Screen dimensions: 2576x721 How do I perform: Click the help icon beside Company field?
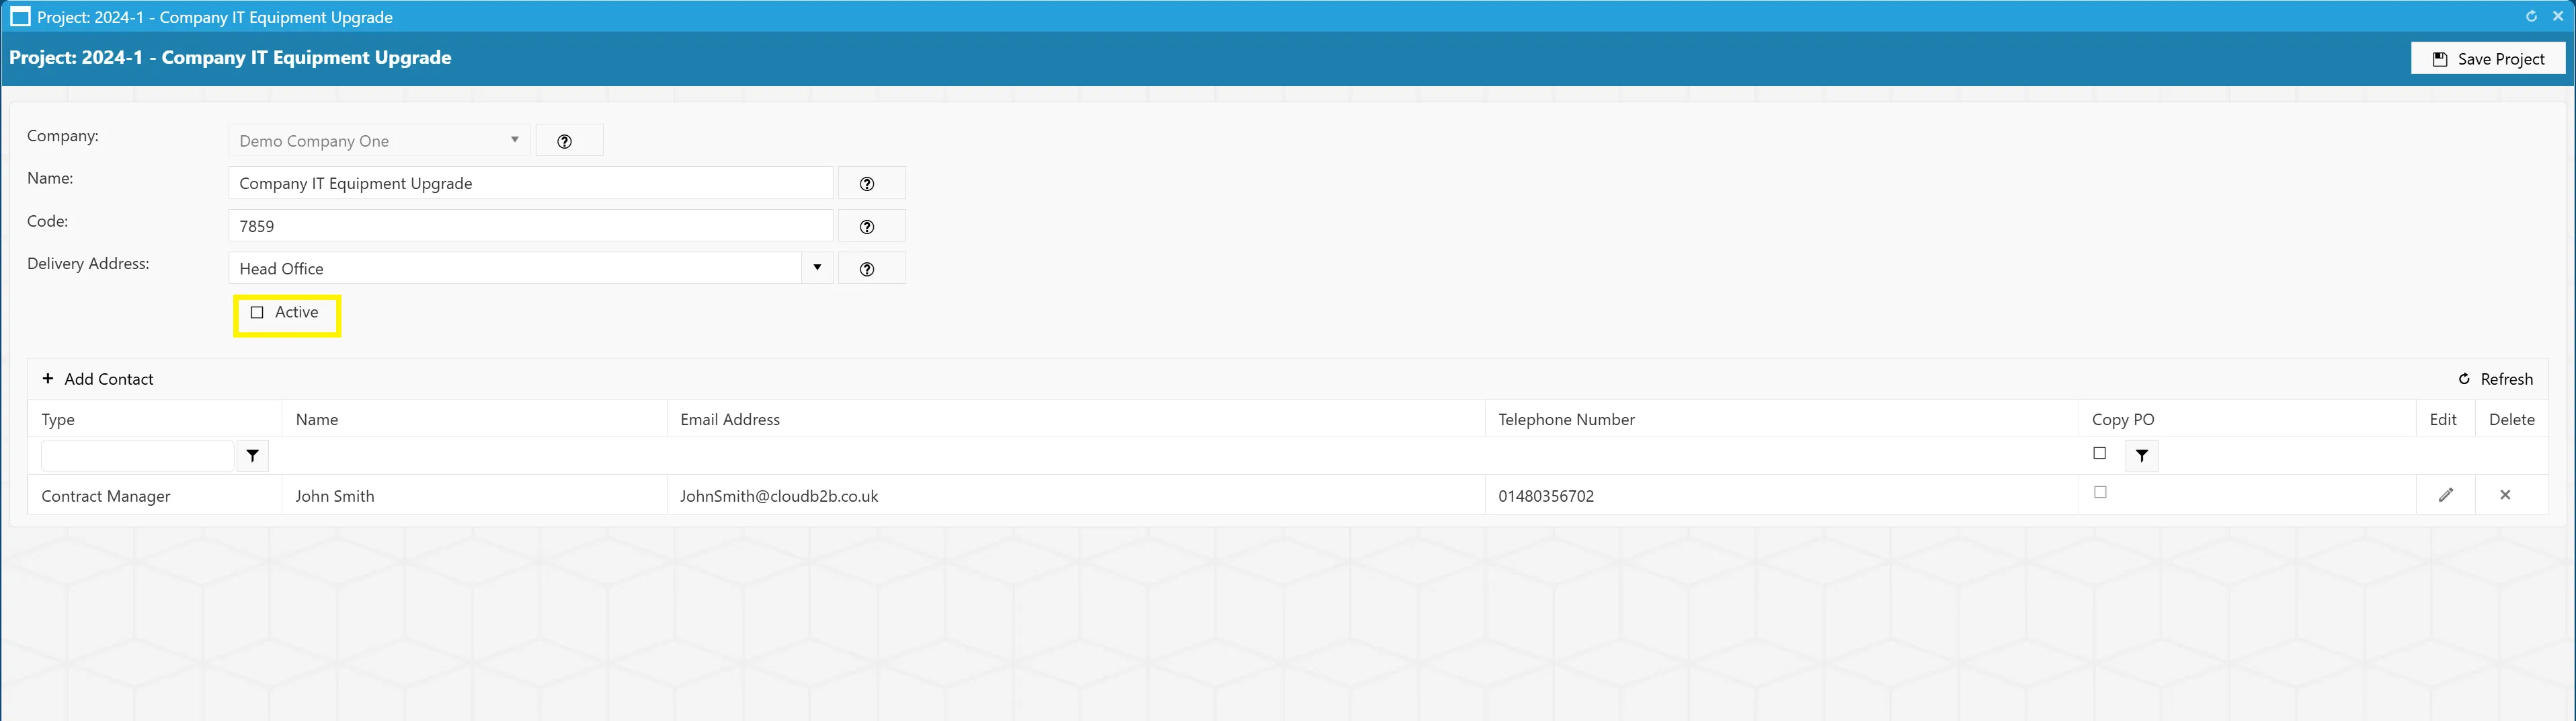coord(569,141)
